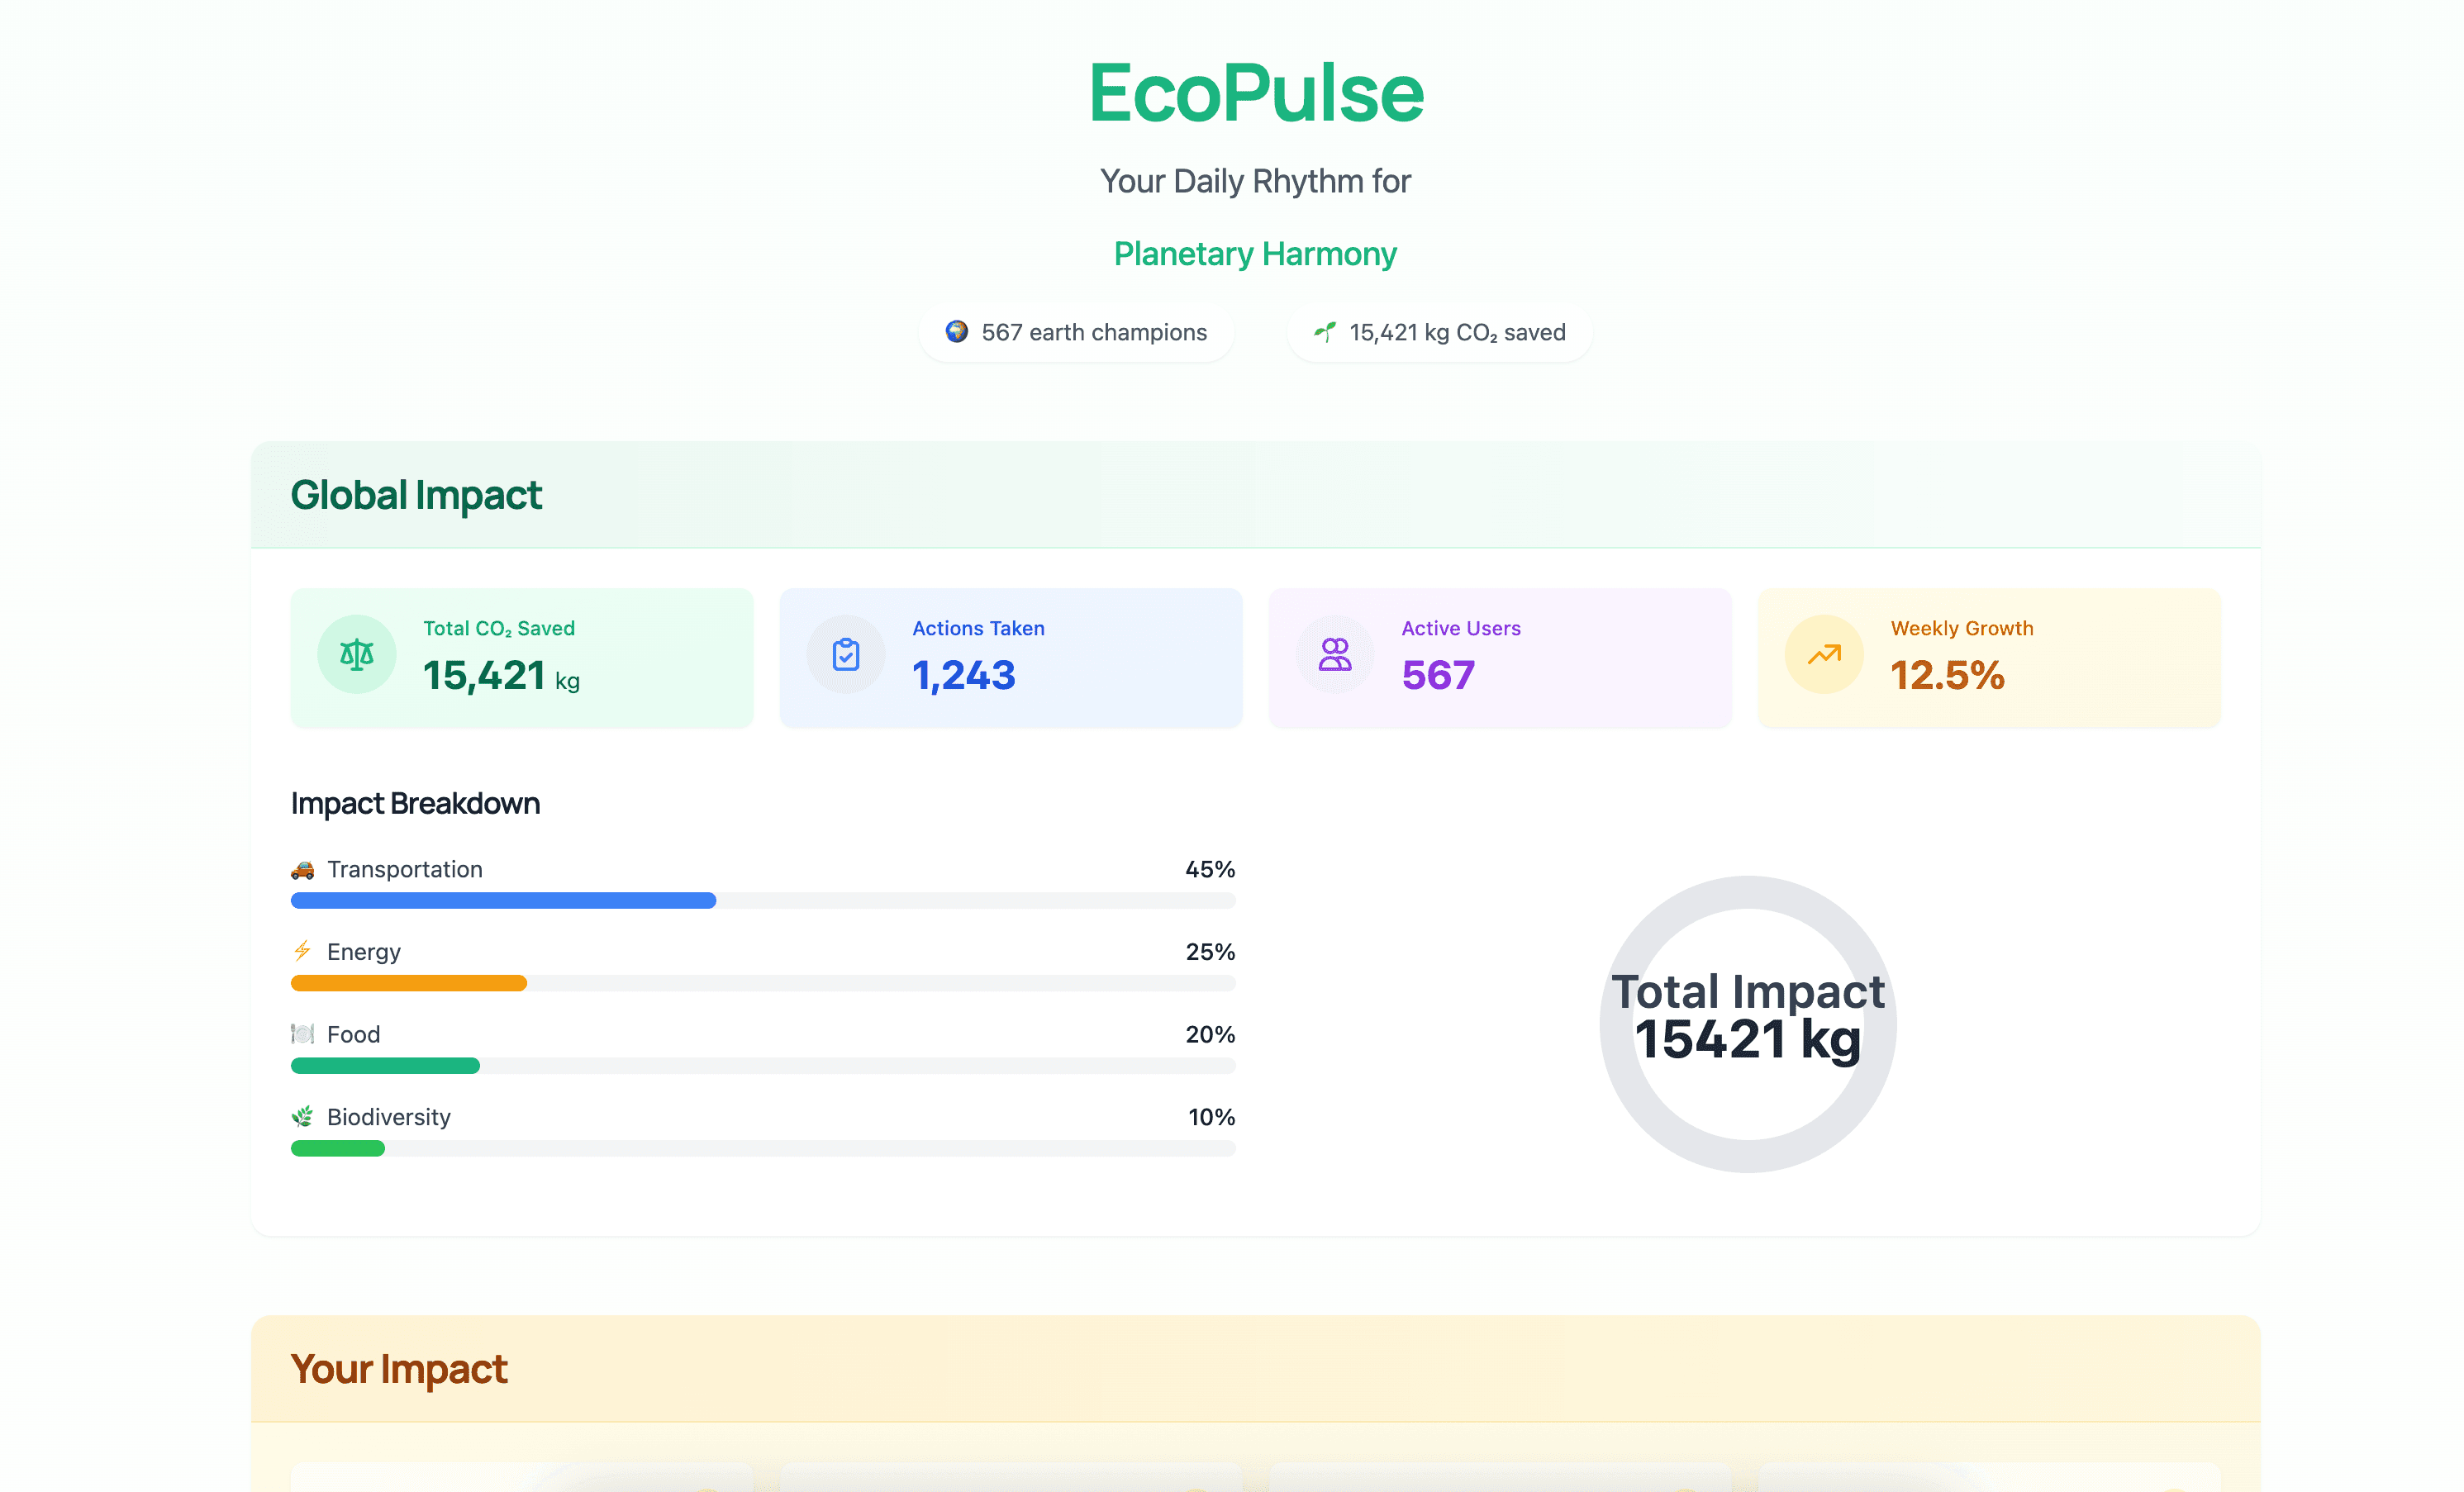Click the Weekly Growth label
Viewport: 2464px width, 1492px height.
[1962, 628]
